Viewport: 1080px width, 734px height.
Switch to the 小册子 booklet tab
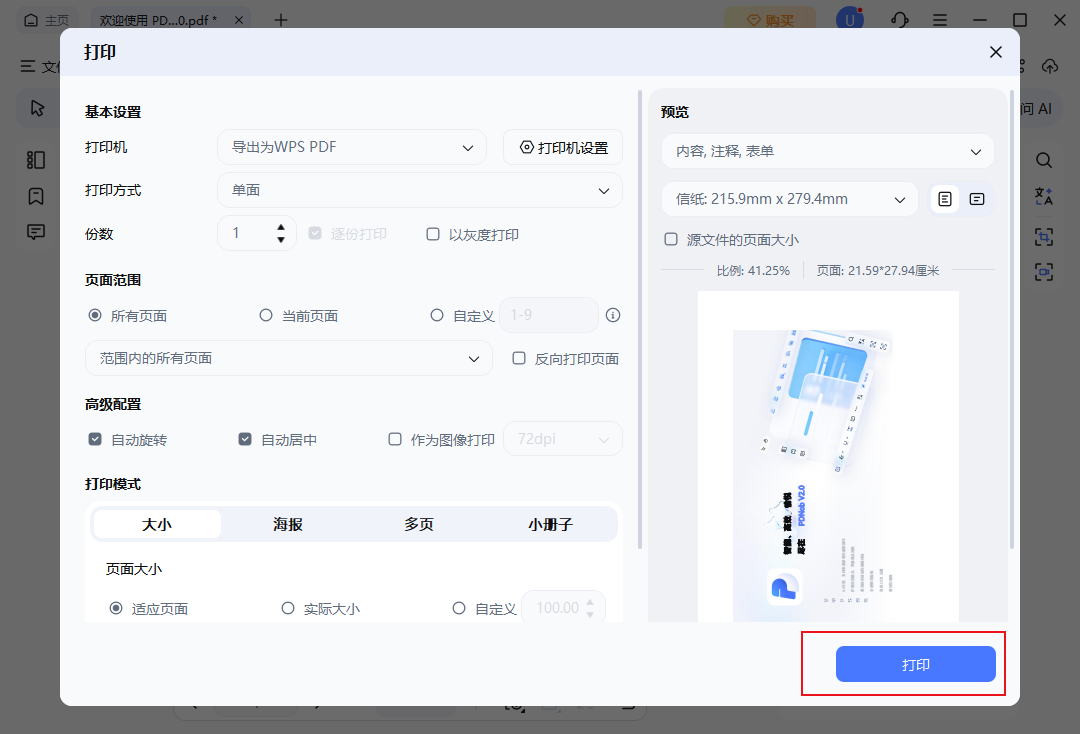pos(550,524)
